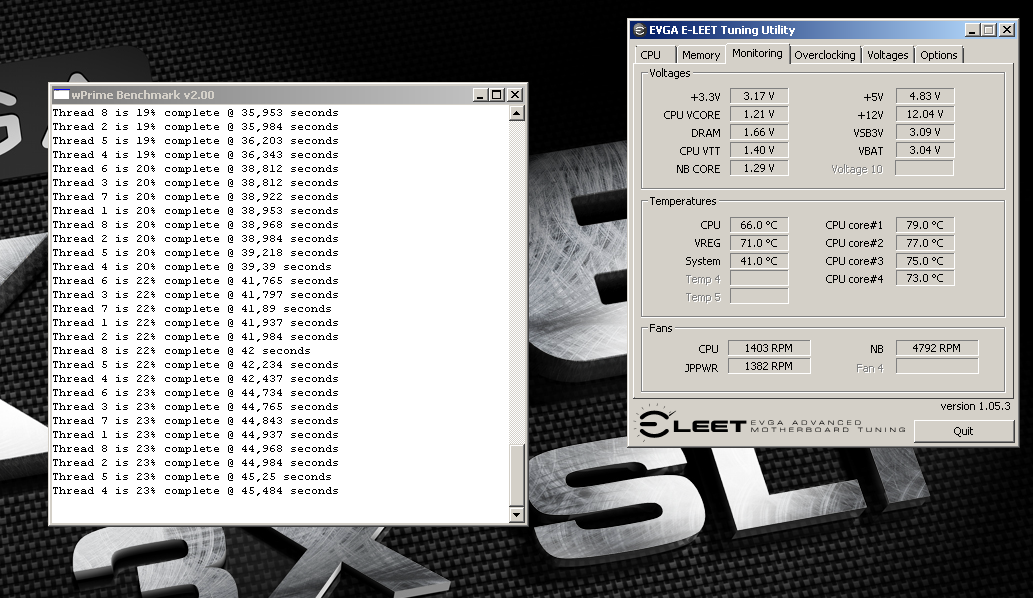Click line 'Thread 6 is 23% complete @ 44,734'
The height and width of the screenshot is (598, 1033).
coord(195,393)
